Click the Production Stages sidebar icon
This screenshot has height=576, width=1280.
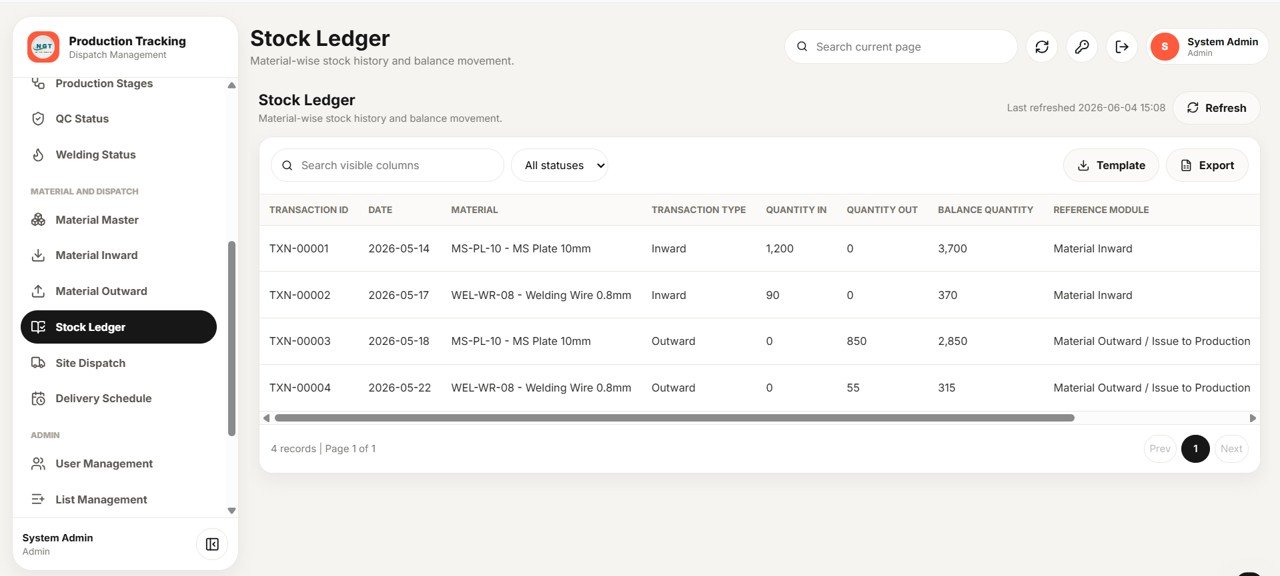click(x=38, y=84)
